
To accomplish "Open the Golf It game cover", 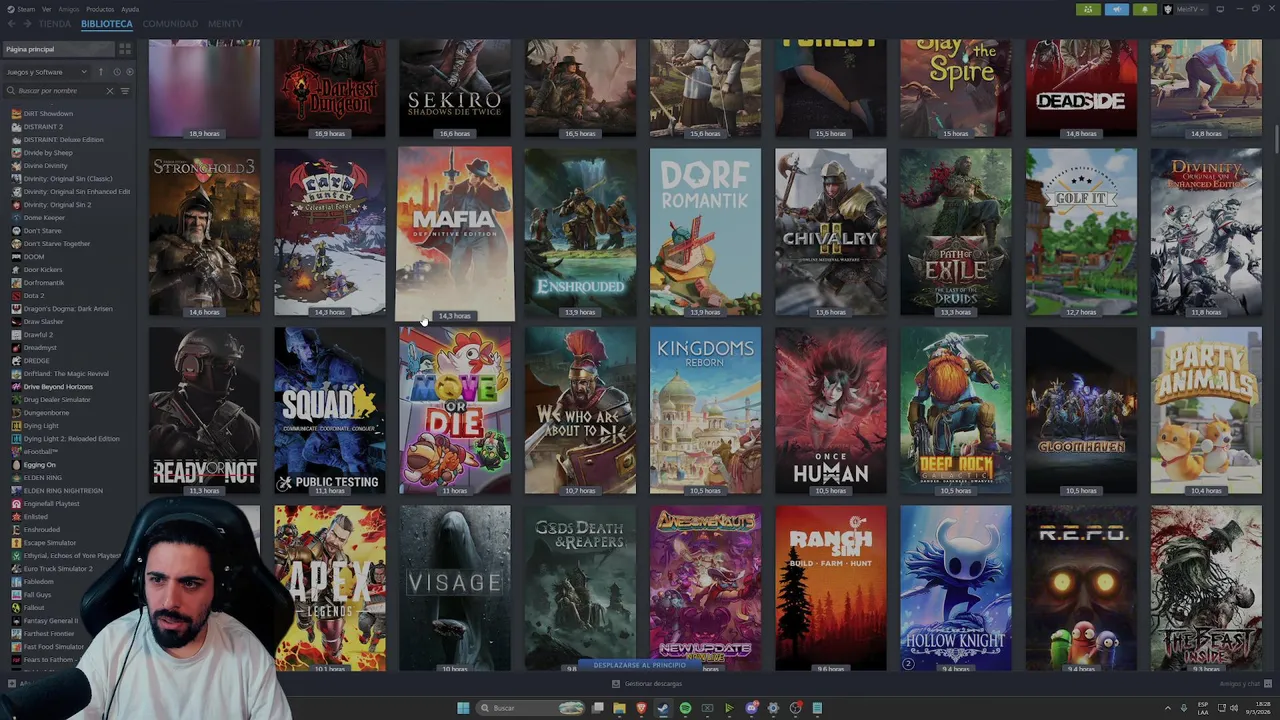I will 1081,232.
